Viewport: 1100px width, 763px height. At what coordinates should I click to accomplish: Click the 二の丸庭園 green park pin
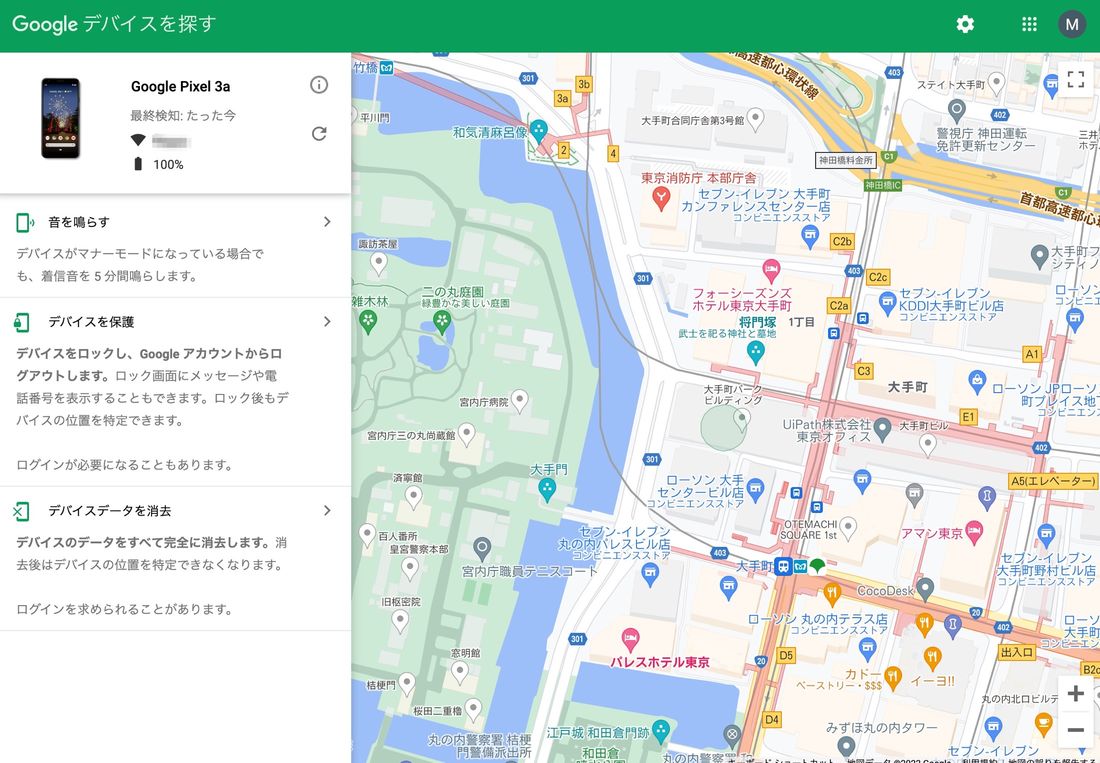point(442,322)
